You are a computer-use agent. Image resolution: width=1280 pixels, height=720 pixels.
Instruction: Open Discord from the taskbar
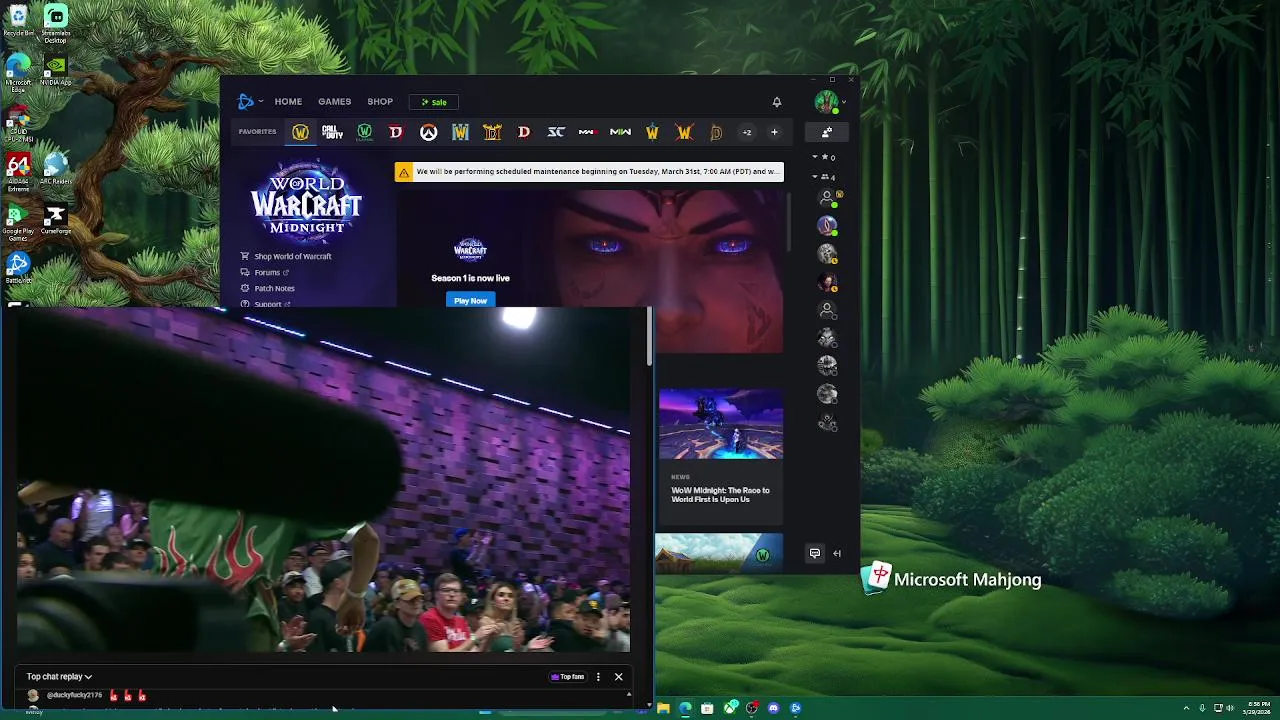(773, 708)
